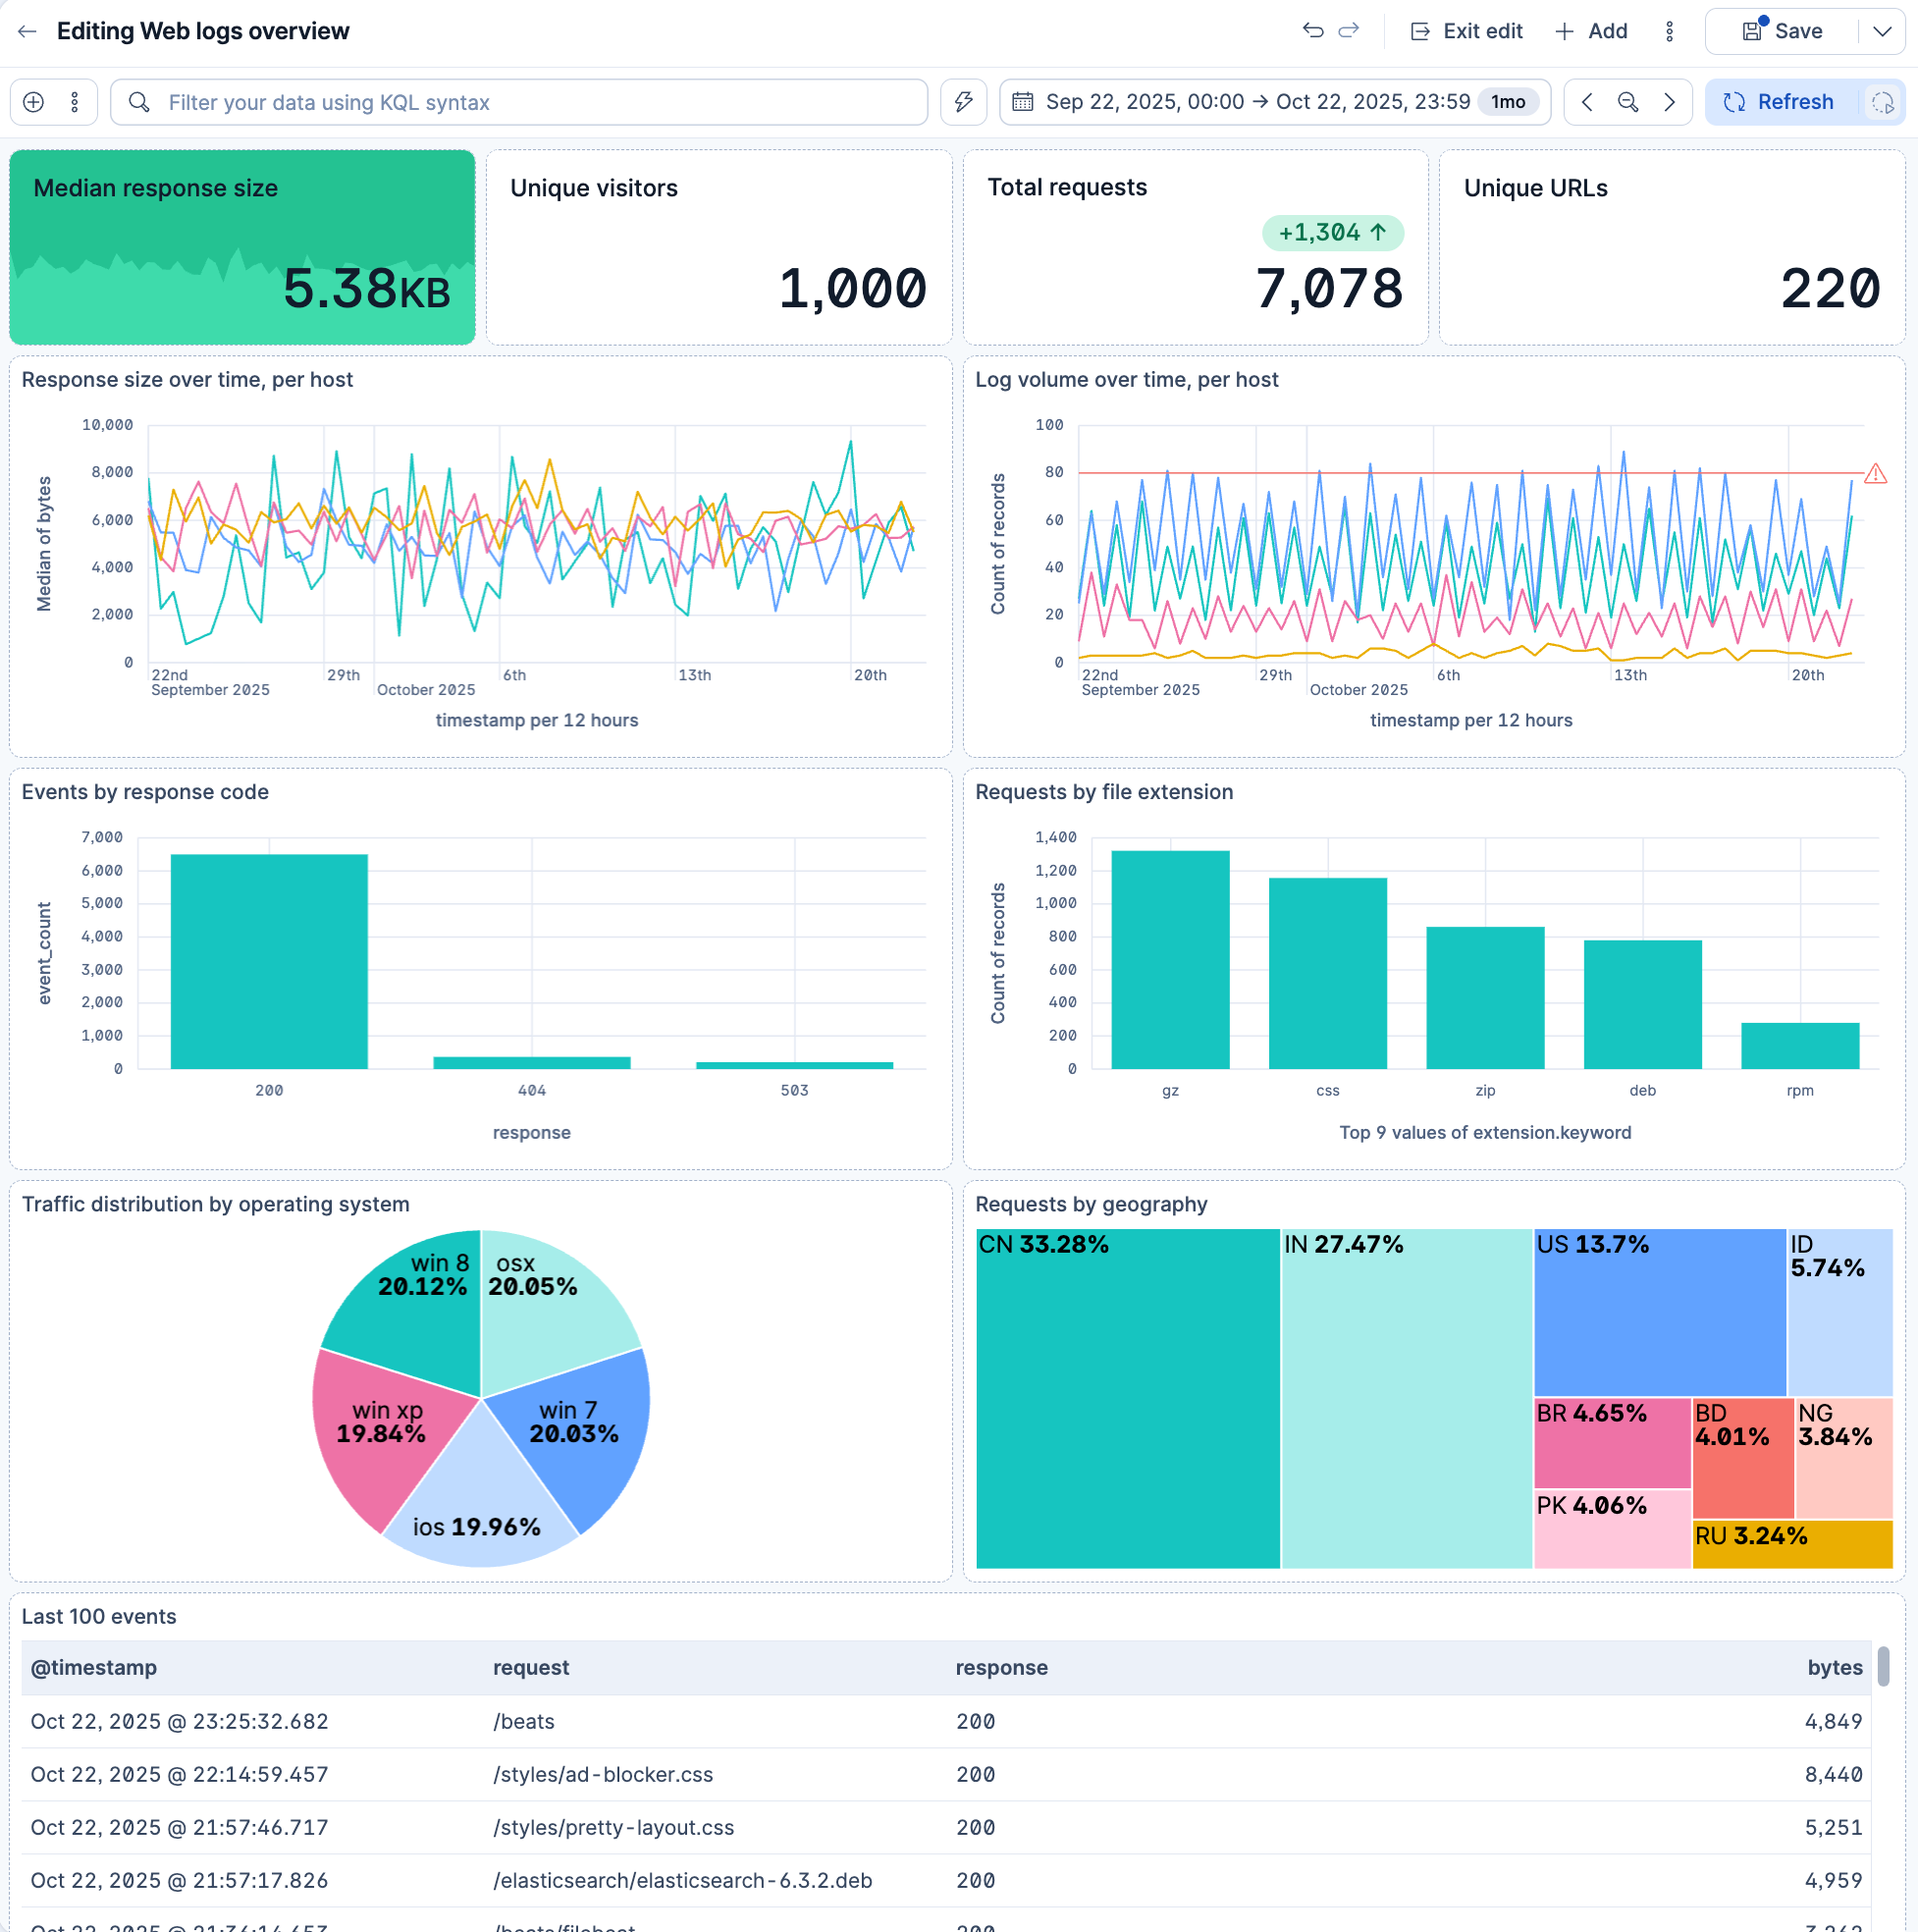This screenshot has width=1918, height=1932.
Task: Click the ID 5.74% treemap block
Action: click(1840, 1312)
